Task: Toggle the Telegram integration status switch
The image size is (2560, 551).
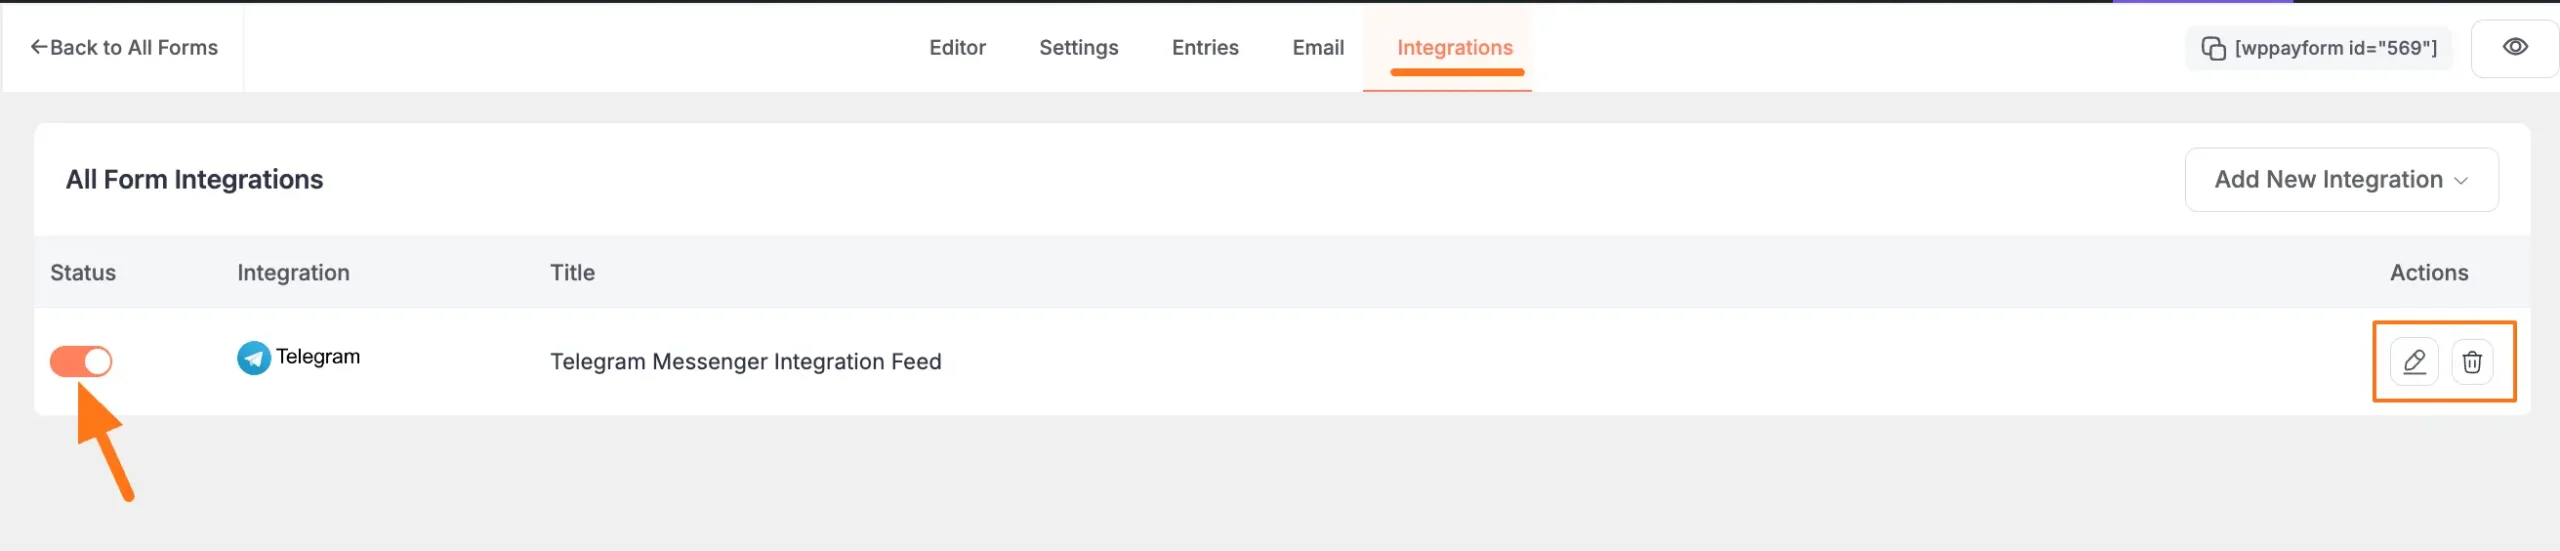Action: tap(81, 361)
